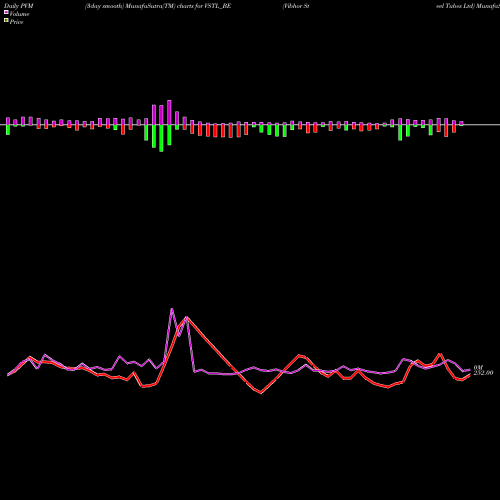Click the 'Daily PVM' title text
This screenshot has width=500, height=500.
[19, 6]
